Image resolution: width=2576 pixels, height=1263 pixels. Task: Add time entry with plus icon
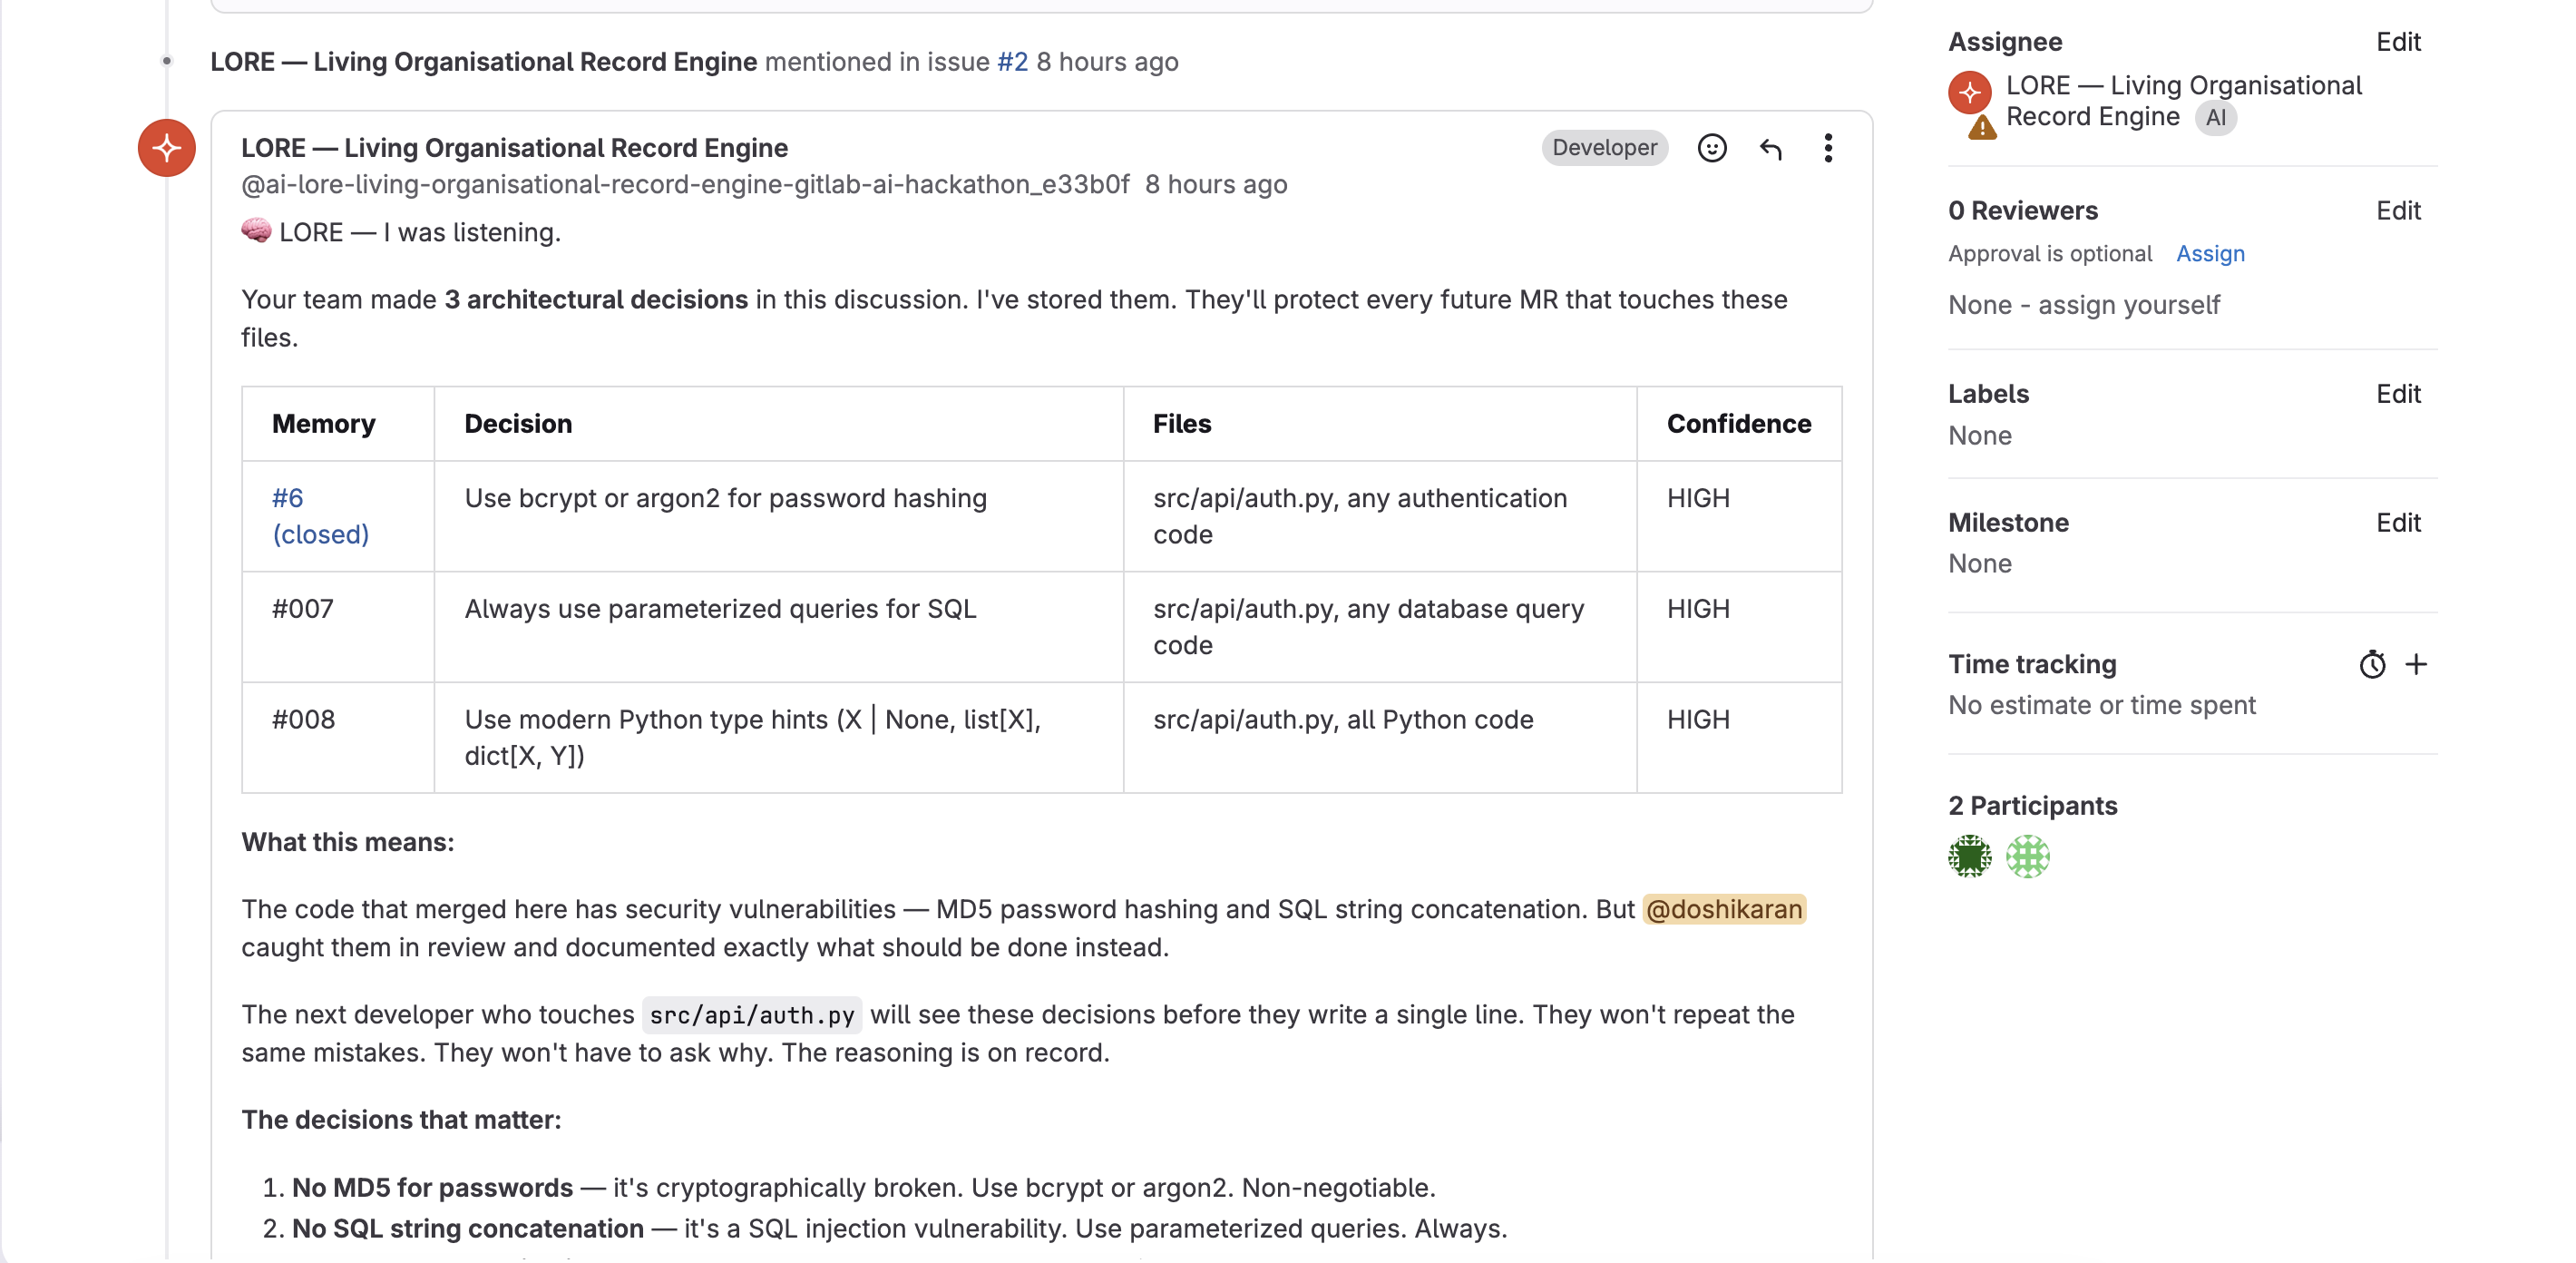point(2416,664)
